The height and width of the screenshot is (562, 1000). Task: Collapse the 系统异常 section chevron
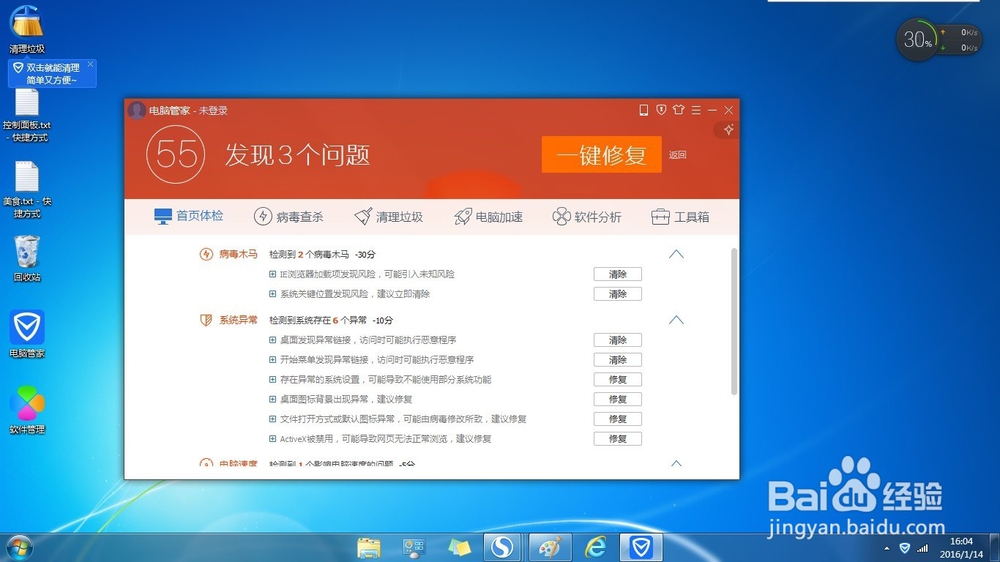676,320
